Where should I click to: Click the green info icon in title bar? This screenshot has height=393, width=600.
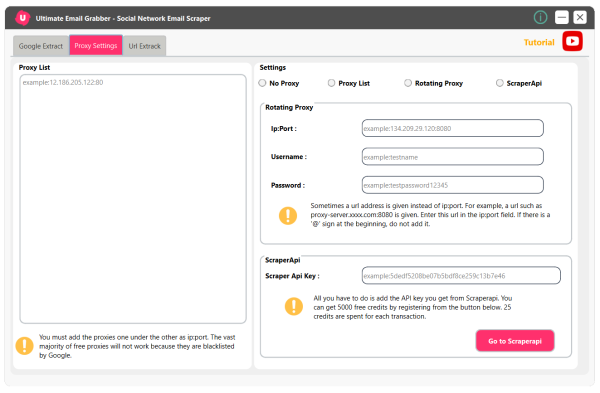coord(540,17)
